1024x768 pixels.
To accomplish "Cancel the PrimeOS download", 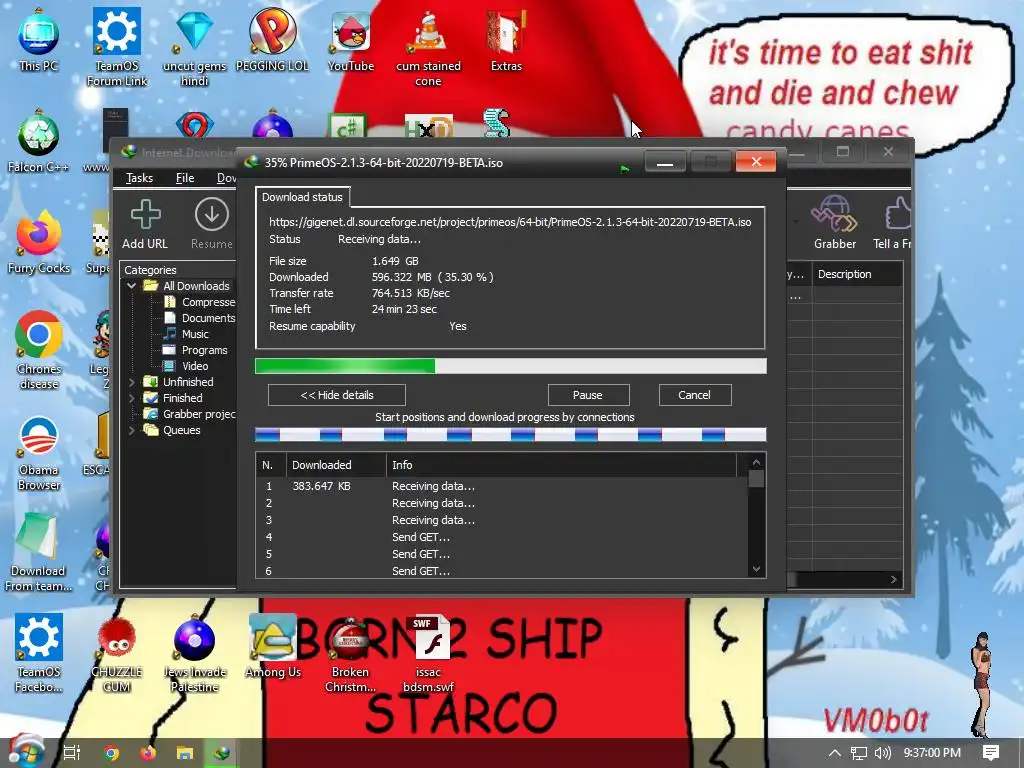I will click(x=694, y=395).
